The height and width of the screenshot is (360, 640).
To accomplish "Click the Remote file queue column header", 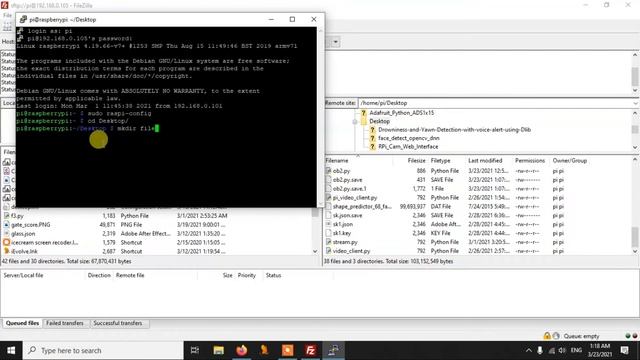I will 130,275.
